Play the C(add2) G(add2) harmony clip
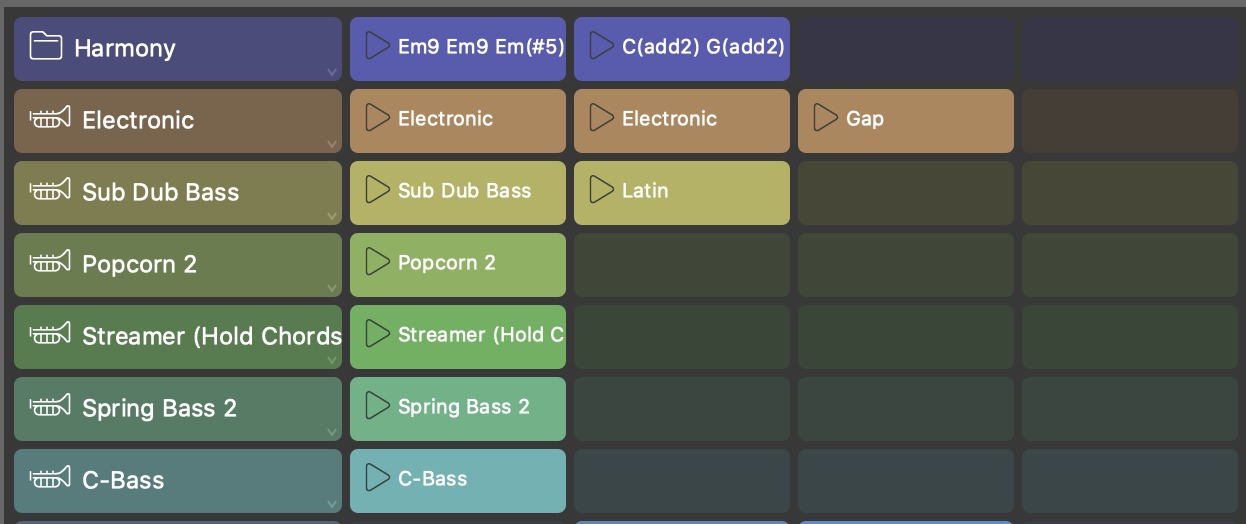Viewport: 1246px width, 524px height. pos(601,46)
